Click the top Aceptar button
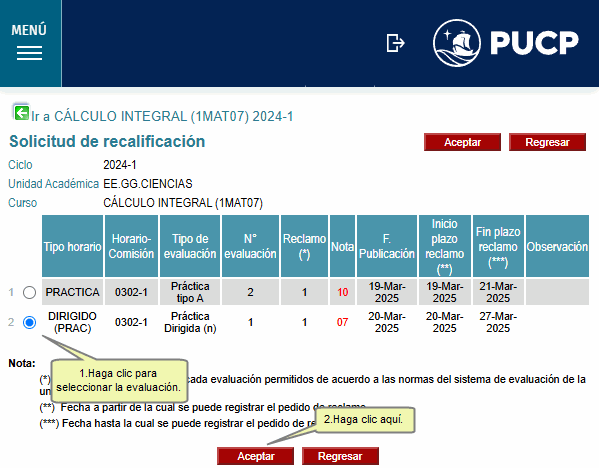 (x=462, y=142)
